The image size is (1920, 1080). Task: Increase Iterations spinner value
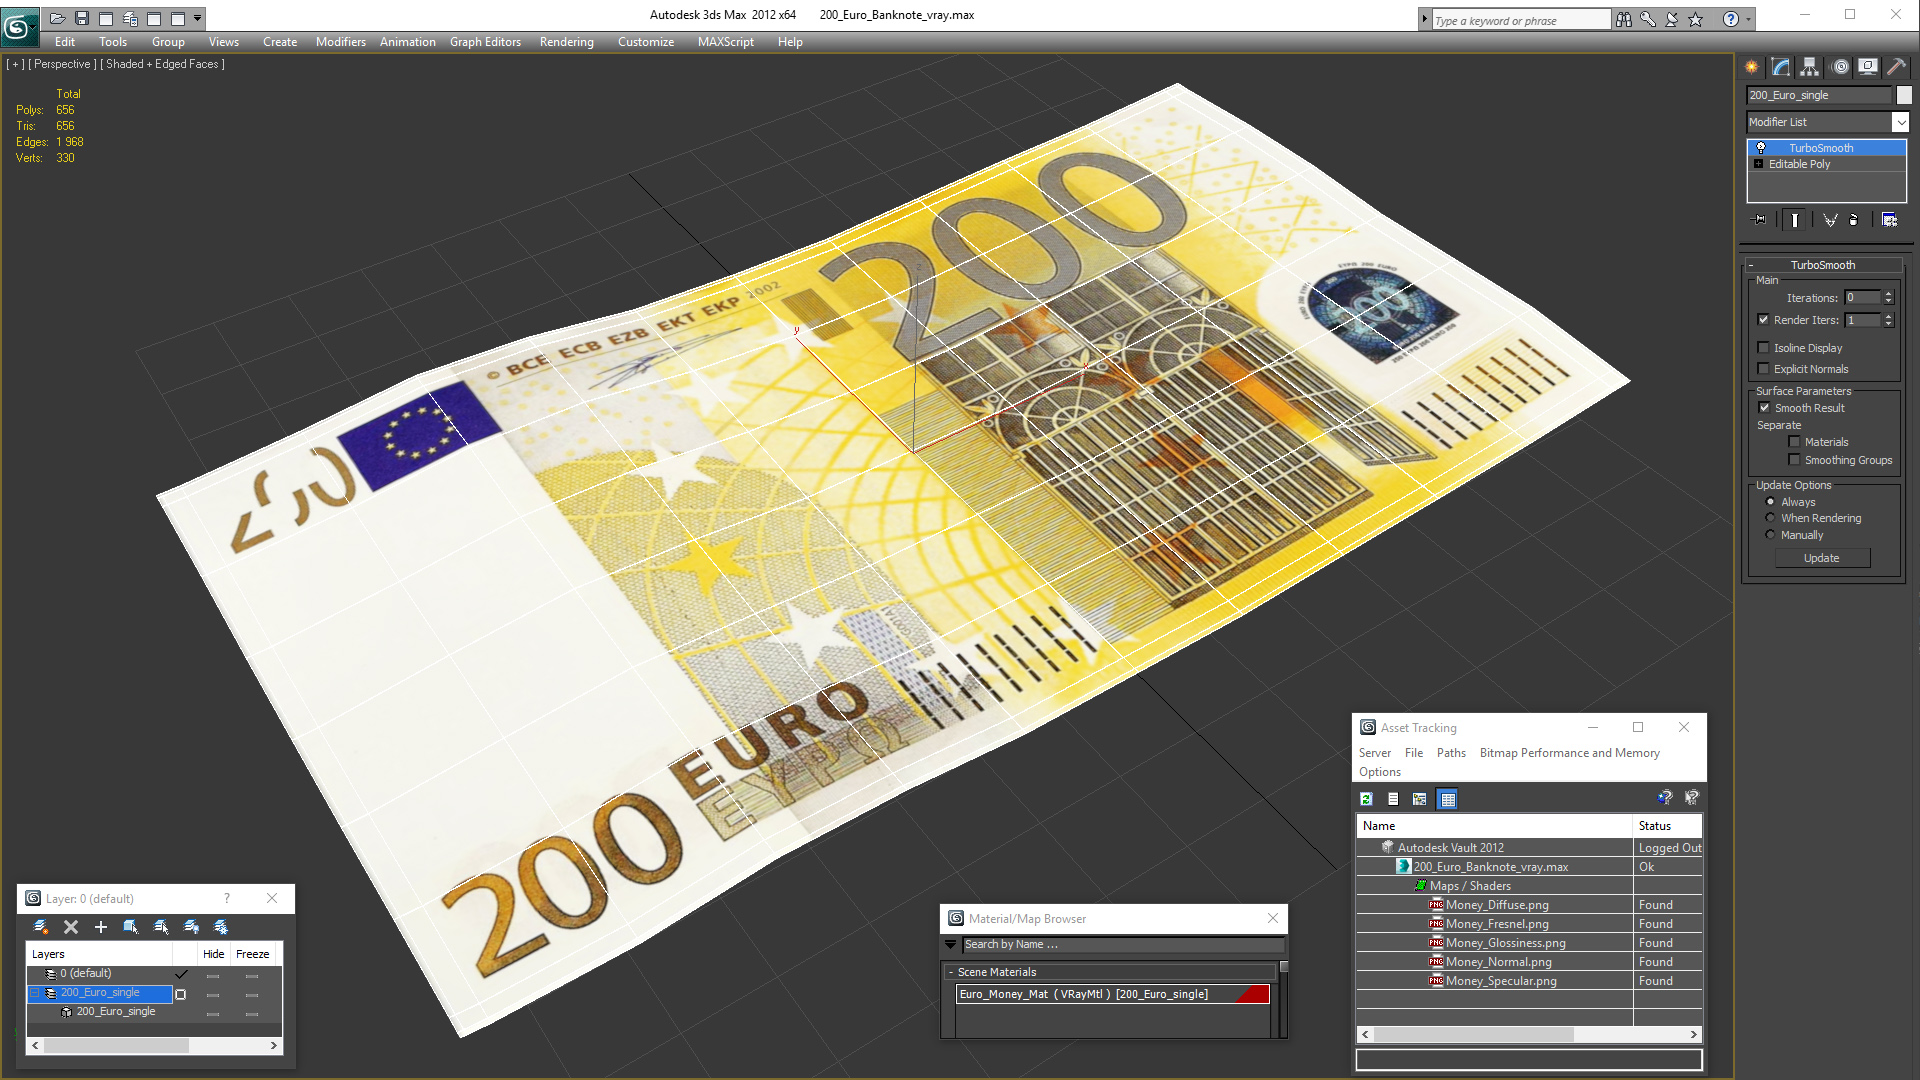point(1888,294)
